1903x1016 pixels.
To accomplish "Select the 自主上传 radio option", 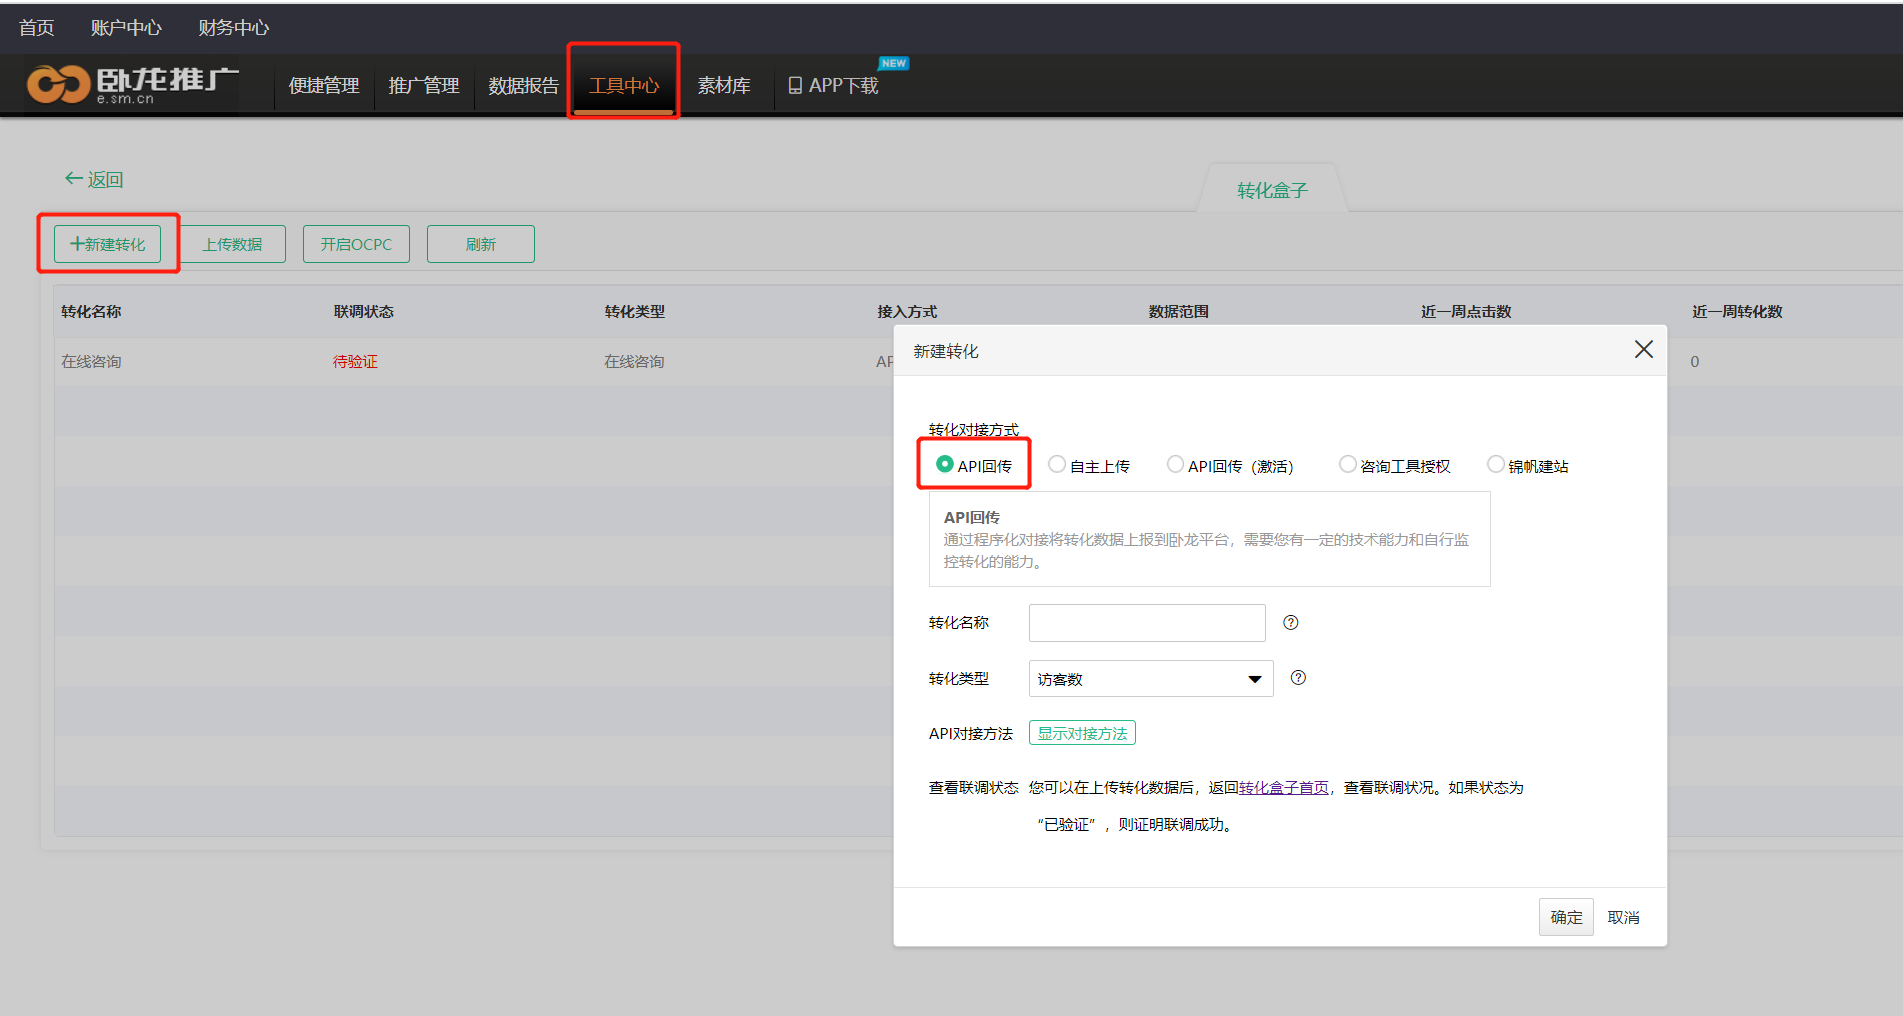I will tap(1056, 465).
